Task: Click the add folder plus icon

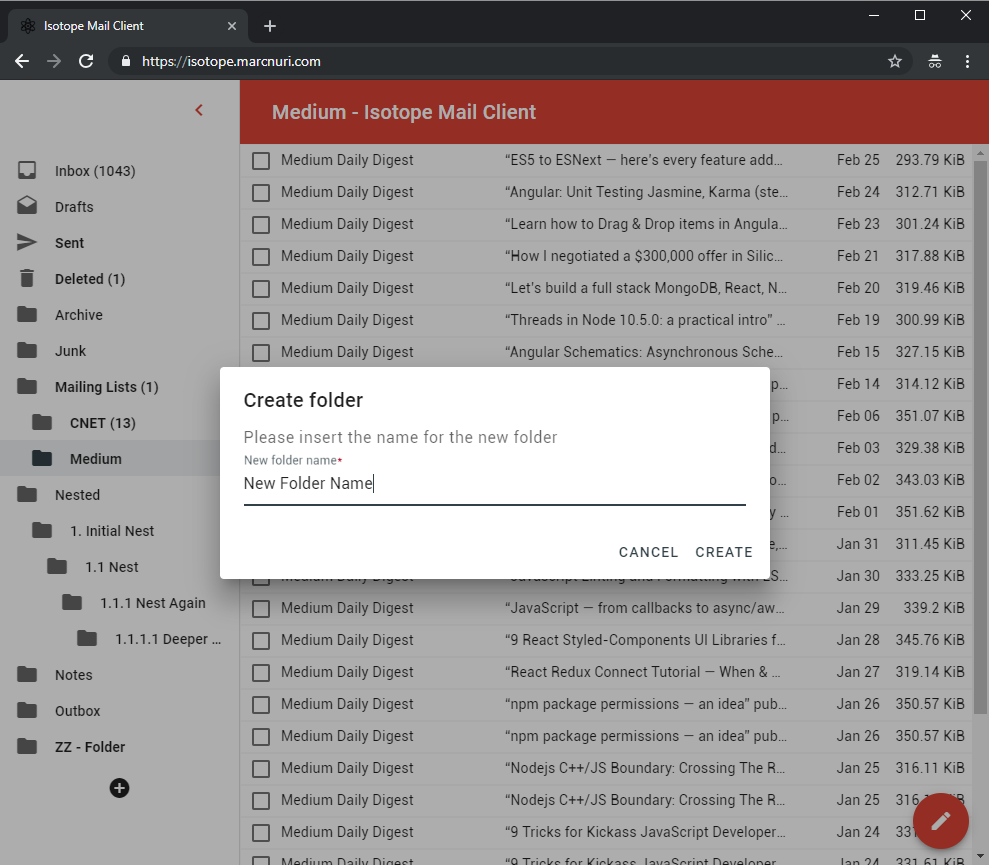Action: point(119,787)
